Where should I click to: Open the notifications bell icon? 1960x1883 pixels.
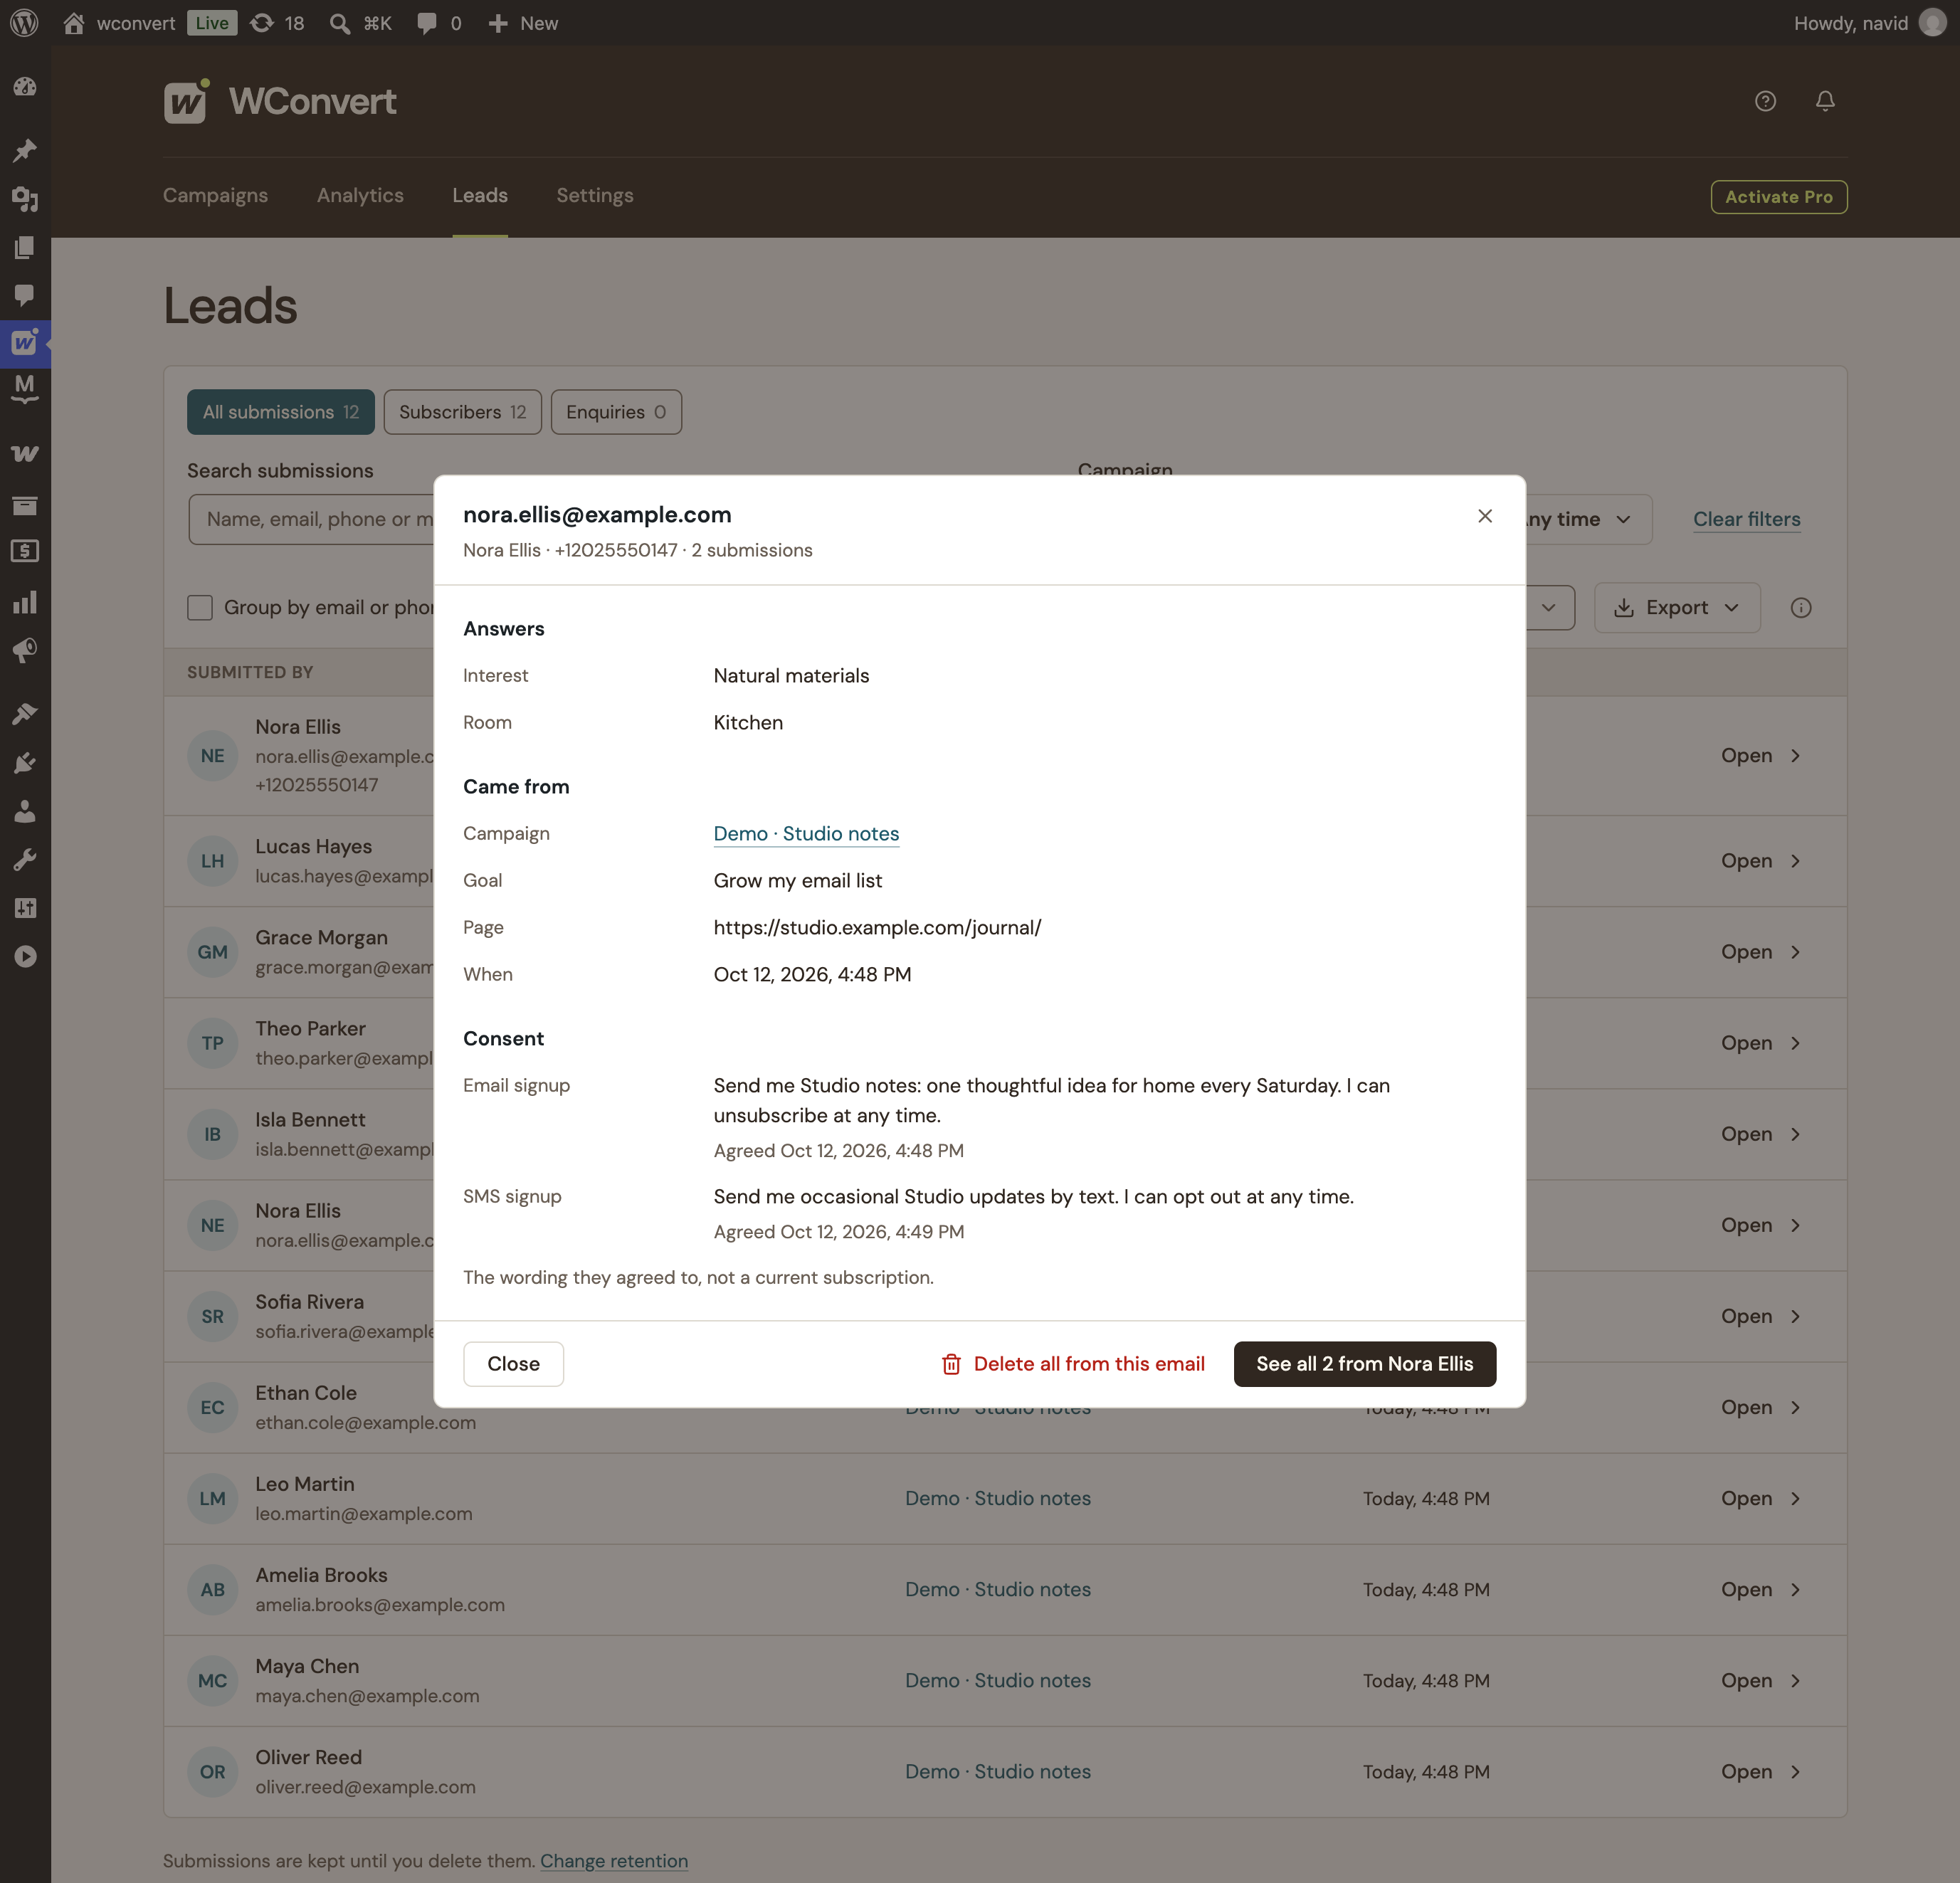(1825, 101)
